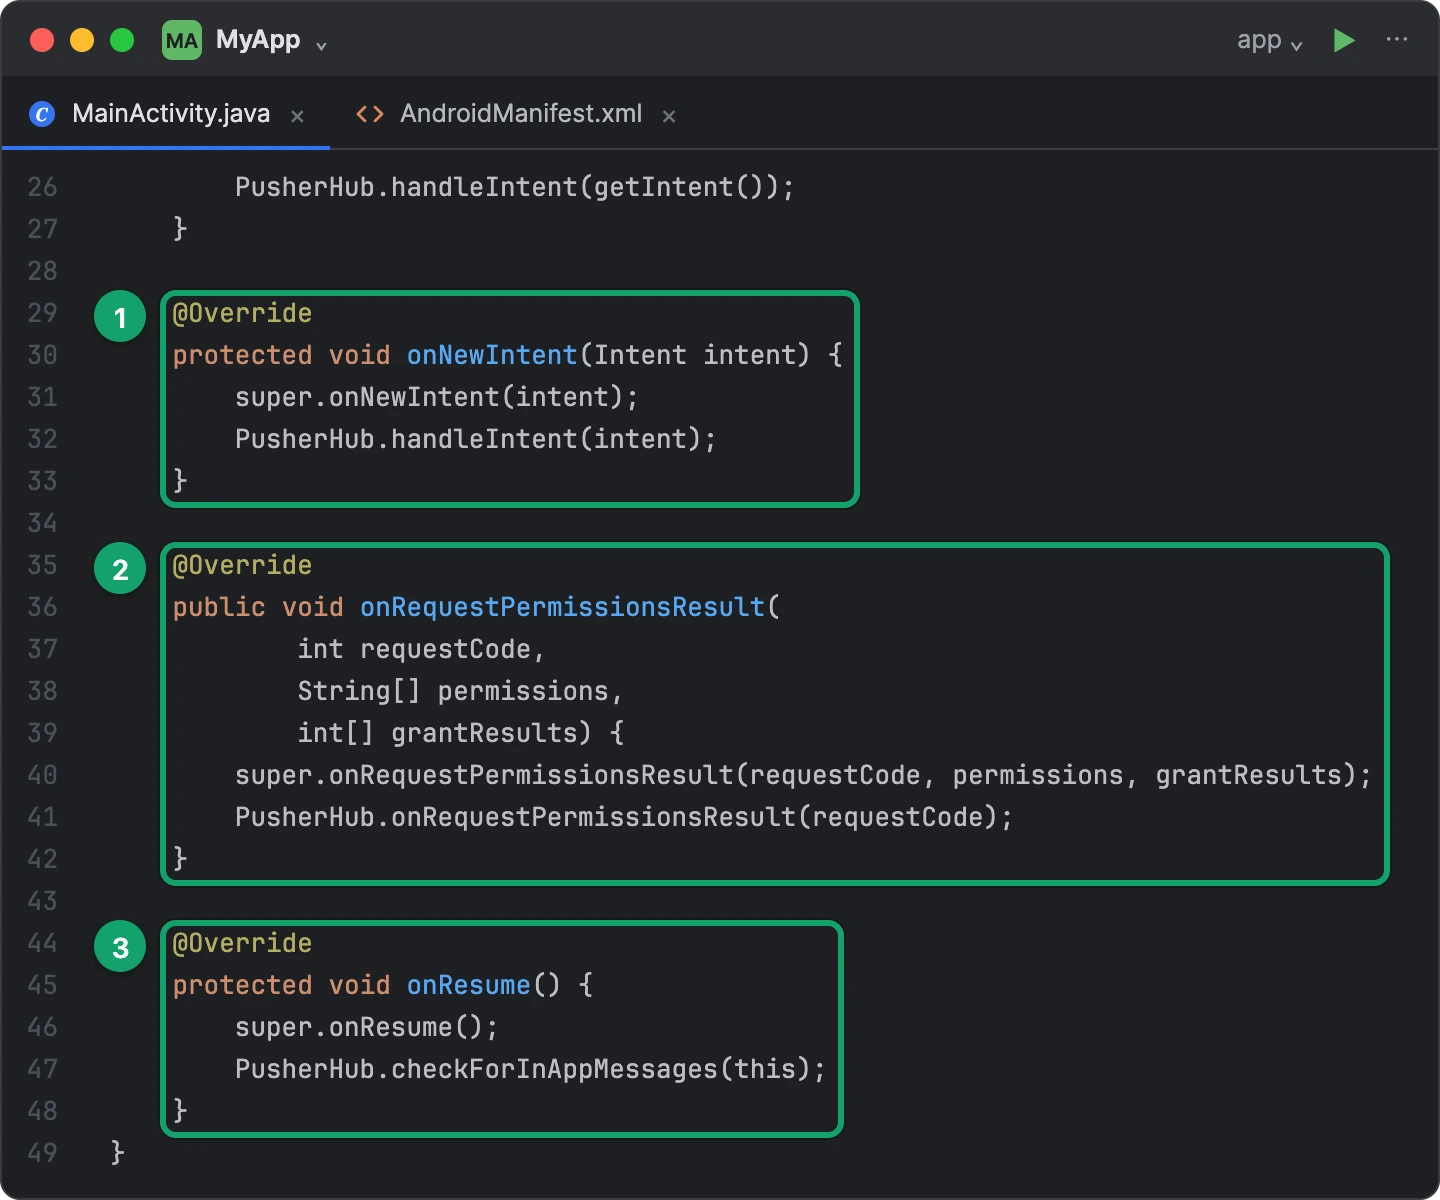The image size is (1440, 1200).
Task: Click PusherHub.onRequestPermissionsResult(requestCode); line
Action: 624,817
